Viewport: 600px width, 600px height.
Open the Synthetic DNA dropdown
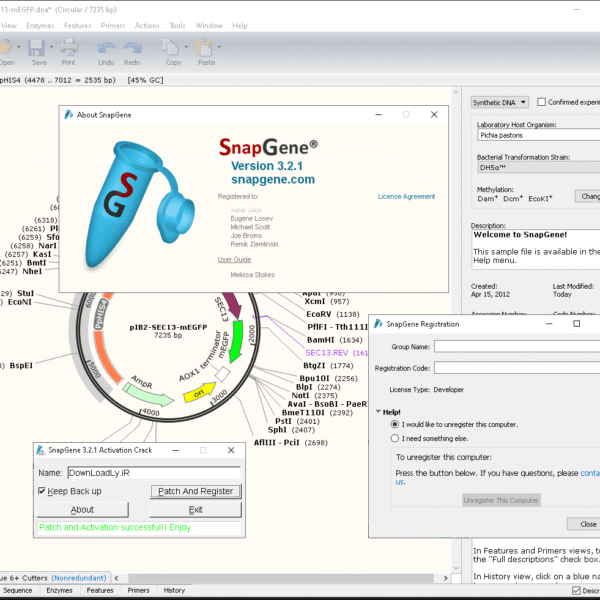499,103
